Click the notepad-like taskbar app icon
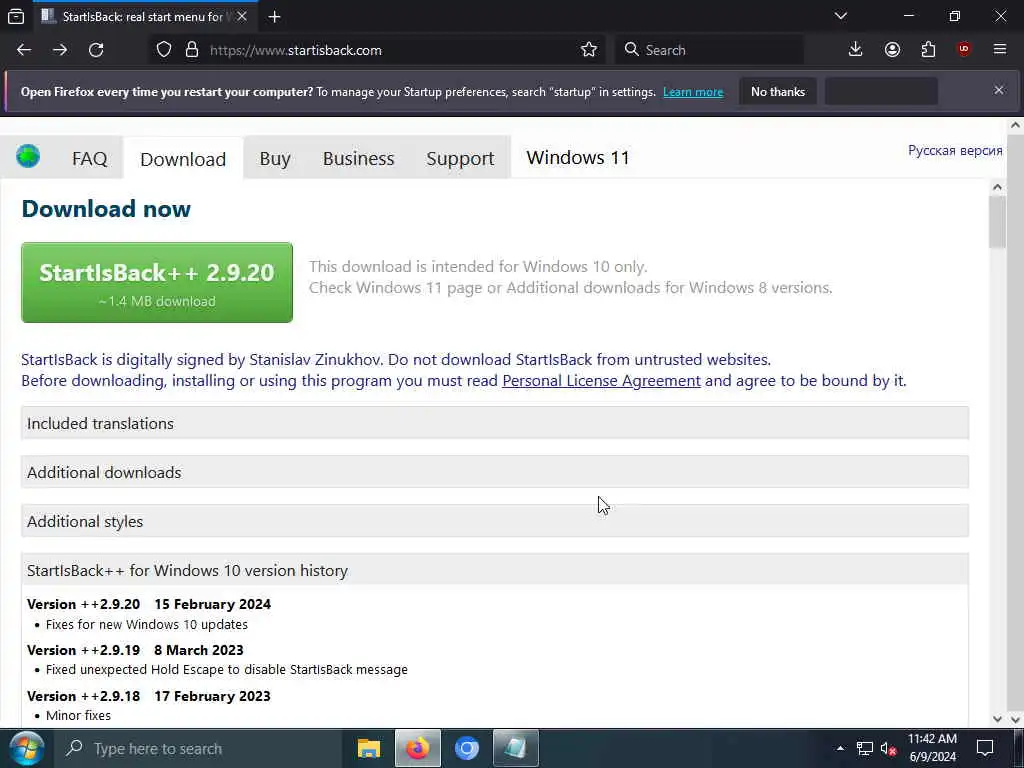Image resolution: width=1024 pixels, height=768 pixels. click(x=516, y=748)
